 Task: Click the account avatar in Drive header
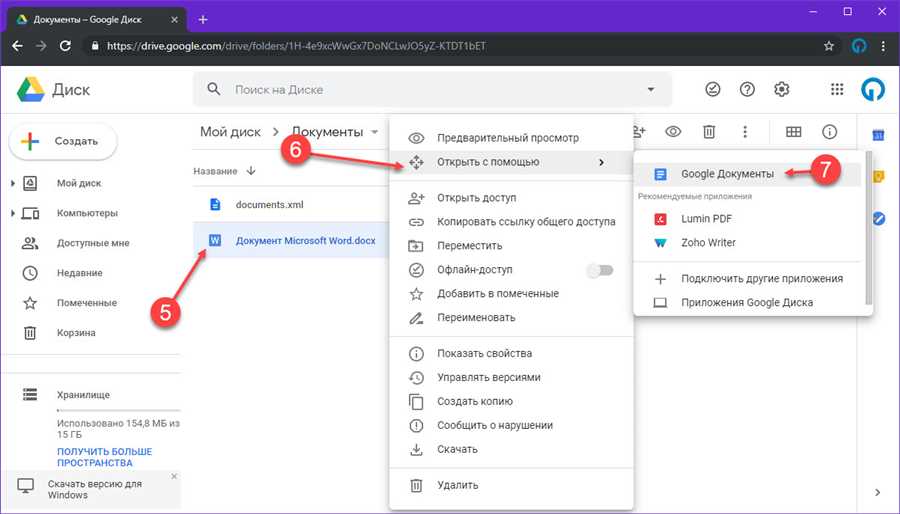click(x=872, y=89)
